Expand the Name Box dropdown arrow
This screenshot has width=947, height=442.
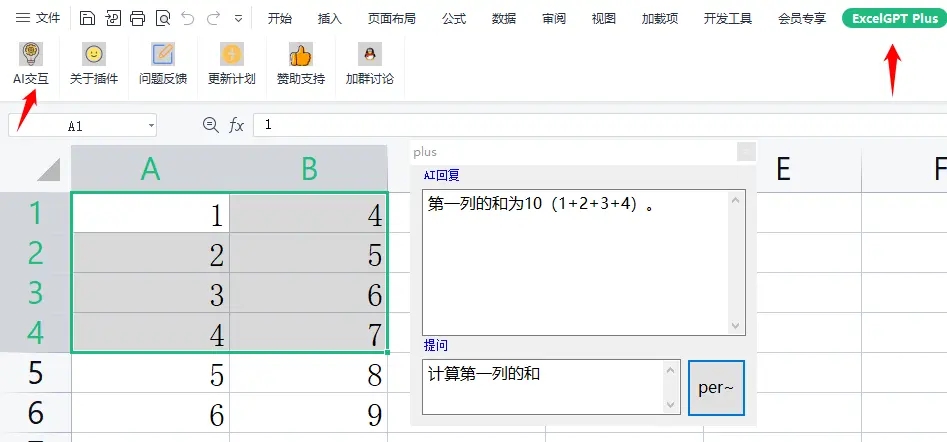point(151,126)
